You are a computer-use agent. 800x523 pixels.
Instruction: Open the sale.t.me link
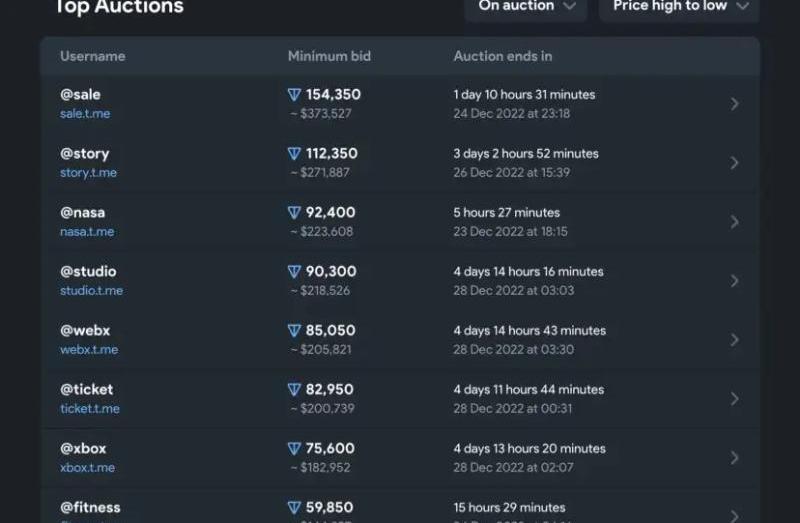click(x=85, y=113)
